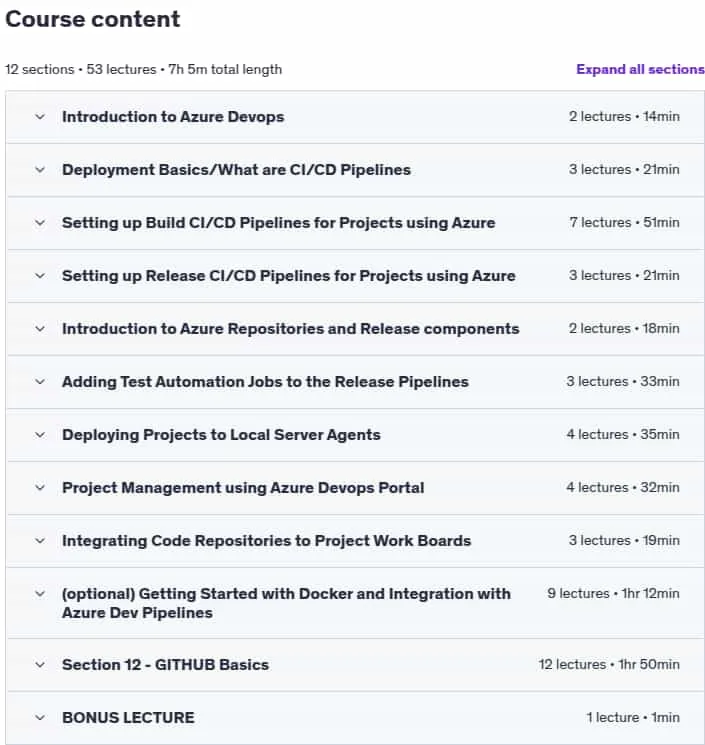This screenshot has height=745, width=705.
Task: Expand the Project Management section chevron
Action: [x=40, y=487]
